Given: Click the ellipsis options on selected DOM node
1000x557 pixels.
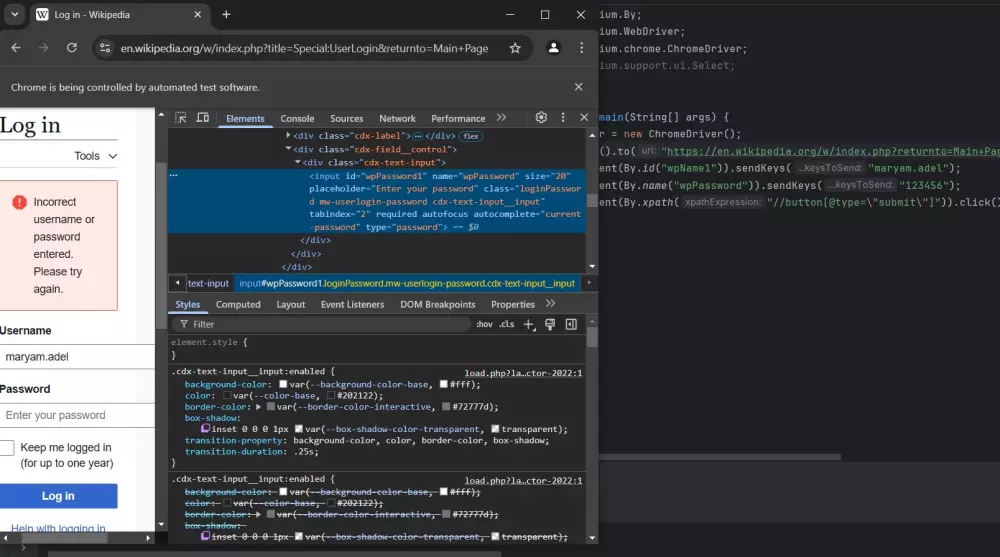Looking at the screenshot, I should tap(173, 175).
